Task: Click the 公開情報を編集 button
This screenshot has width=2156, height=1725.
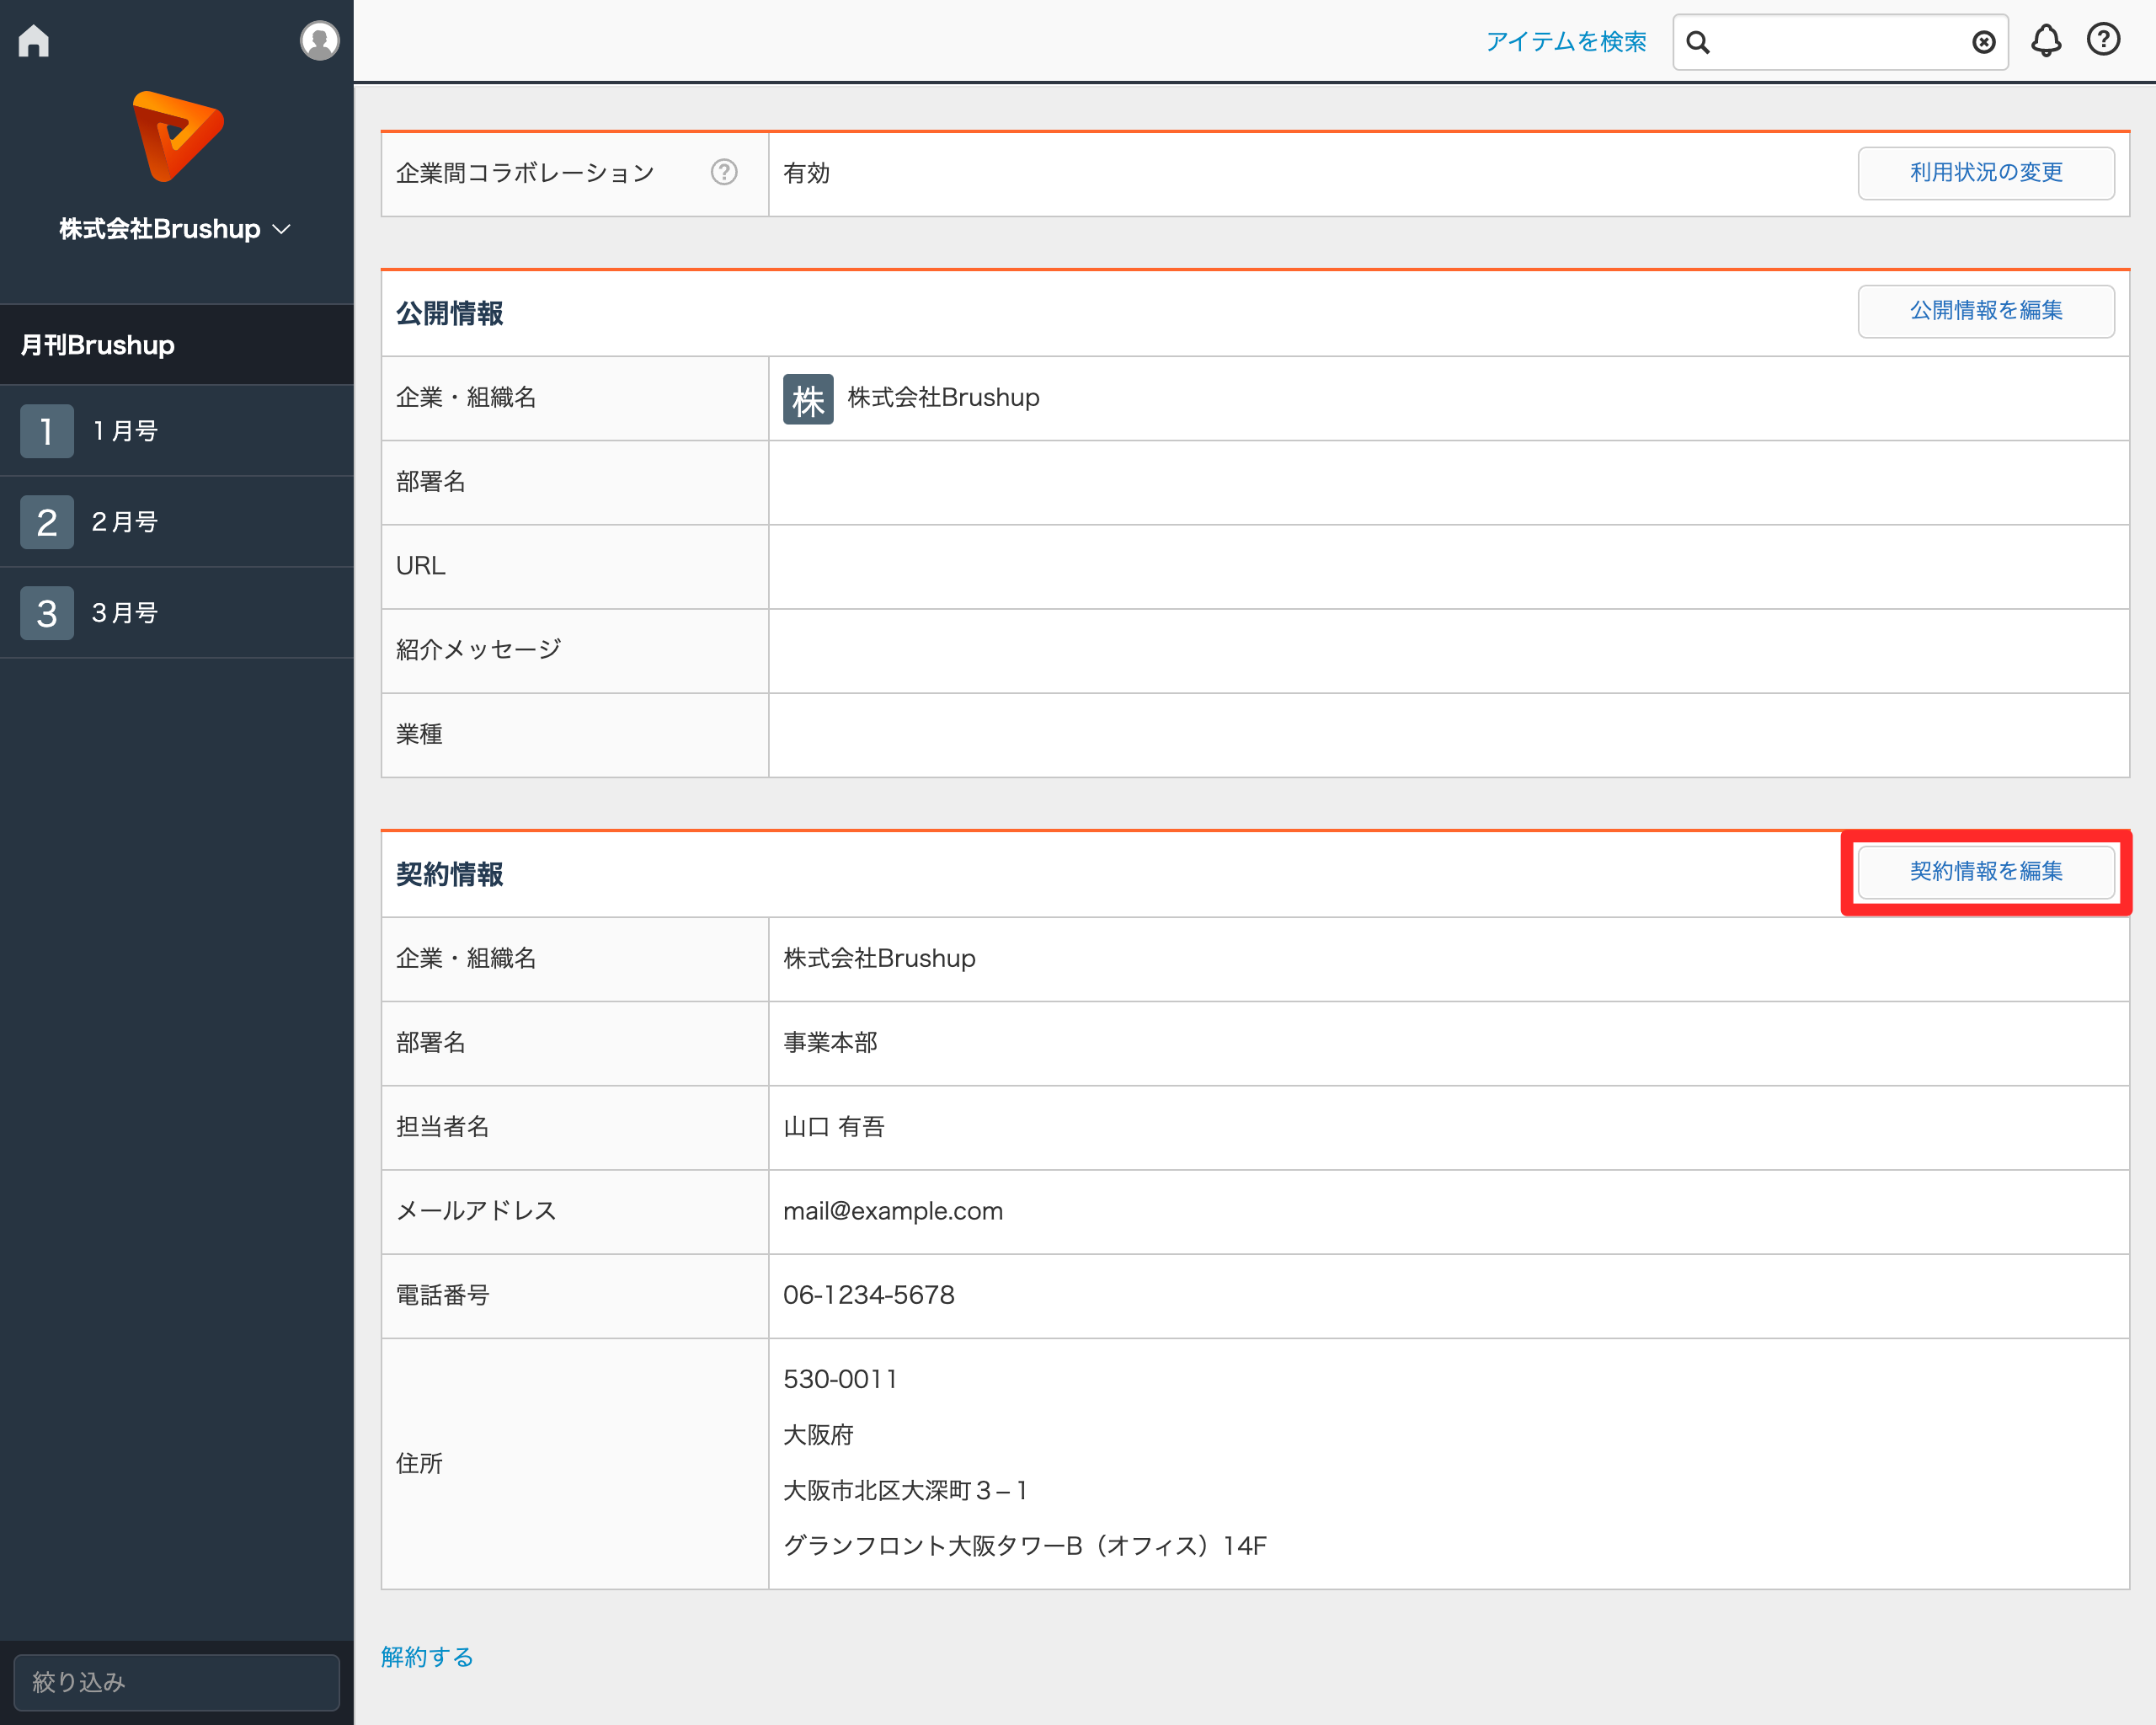Action: [x=1986, y=311]
